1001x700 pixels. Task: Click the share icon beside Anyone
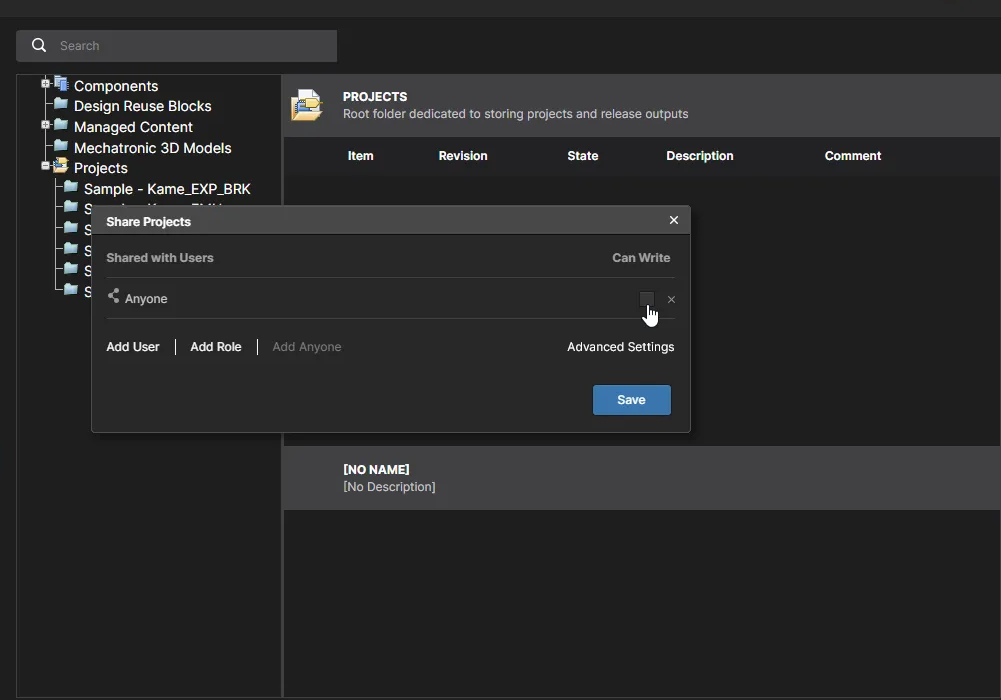[x=113, y=297]
